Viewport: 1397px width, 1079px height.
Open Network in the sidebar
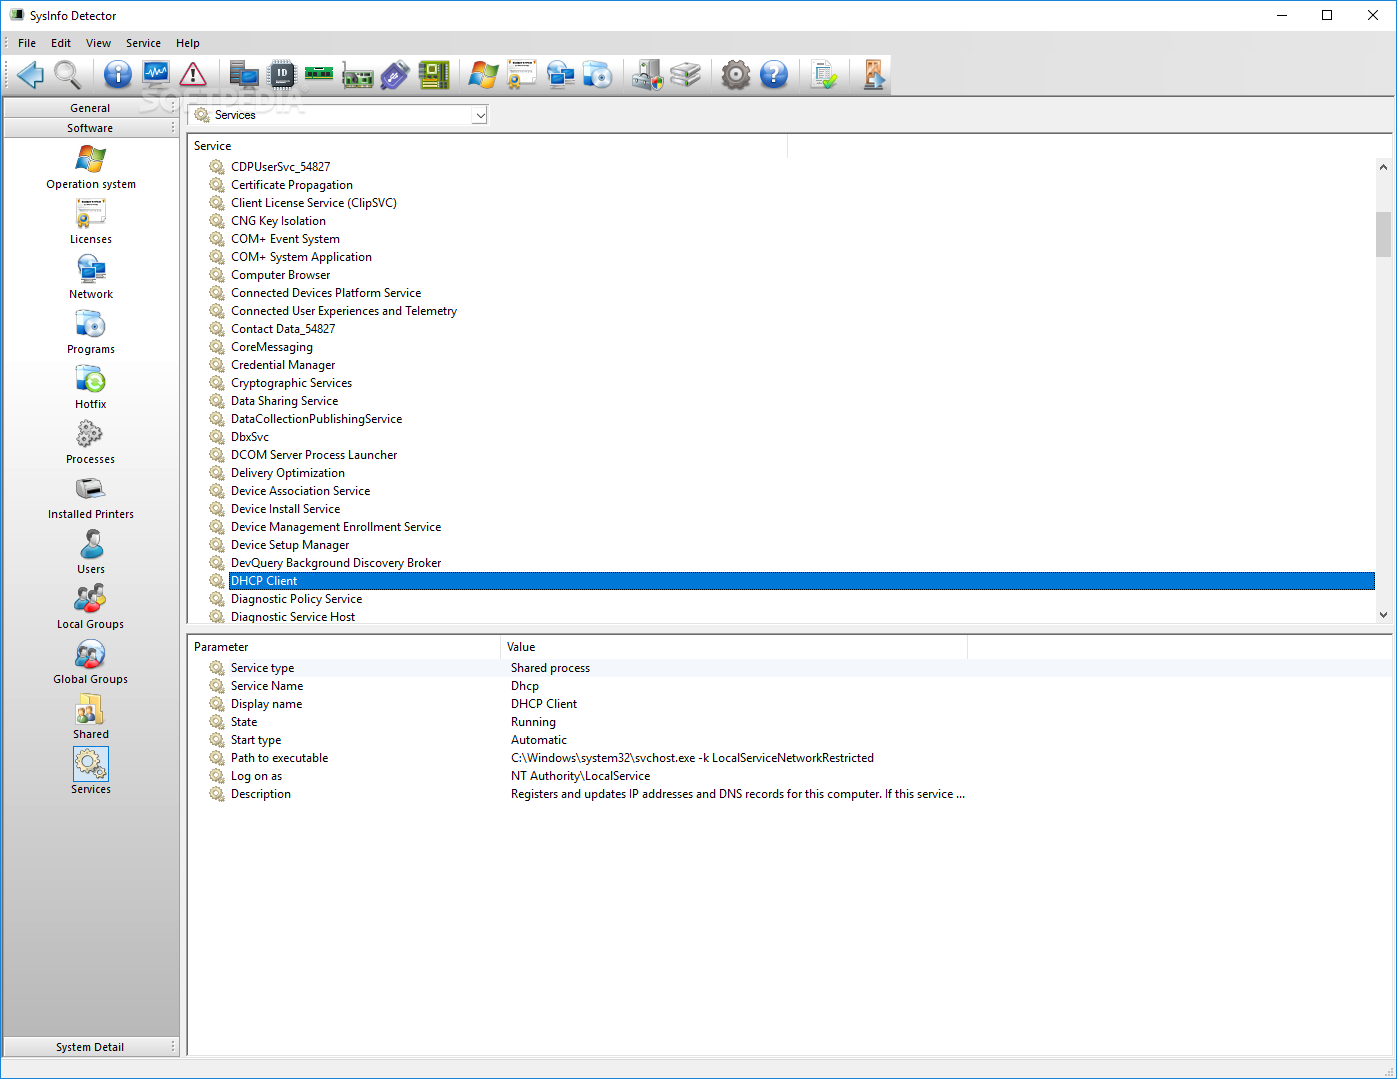(91, 277)
